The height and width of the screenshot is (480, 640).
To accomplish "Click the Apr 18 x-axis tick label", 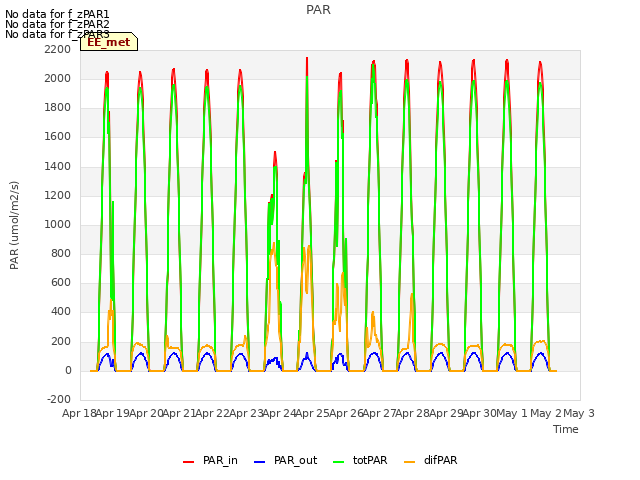I will (79, 413).
